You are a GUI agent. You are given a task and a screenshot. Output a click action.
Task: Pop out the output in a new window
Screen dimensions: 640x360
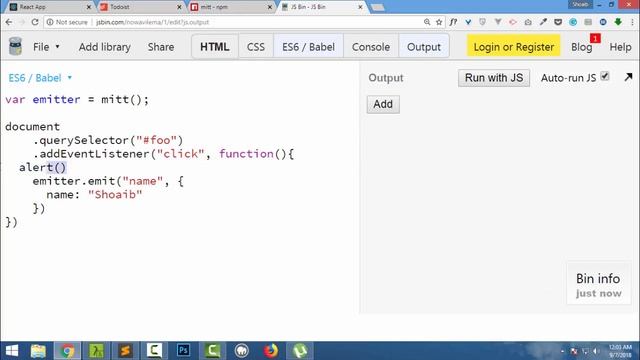pos(628,77)
